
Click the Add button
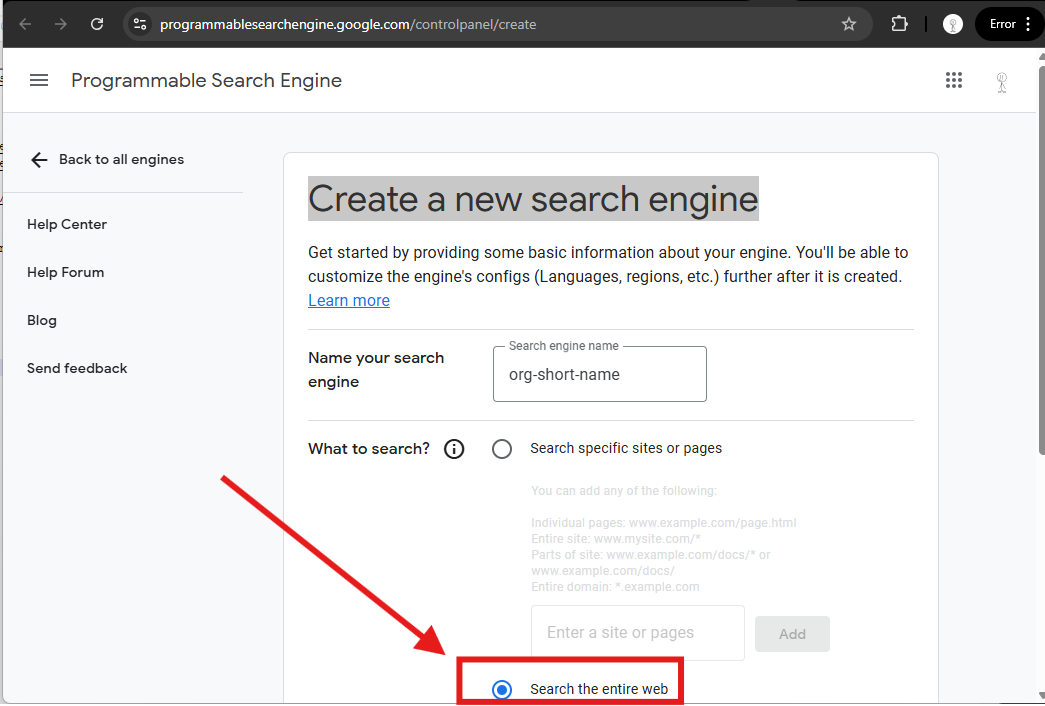tap(792, 634)
